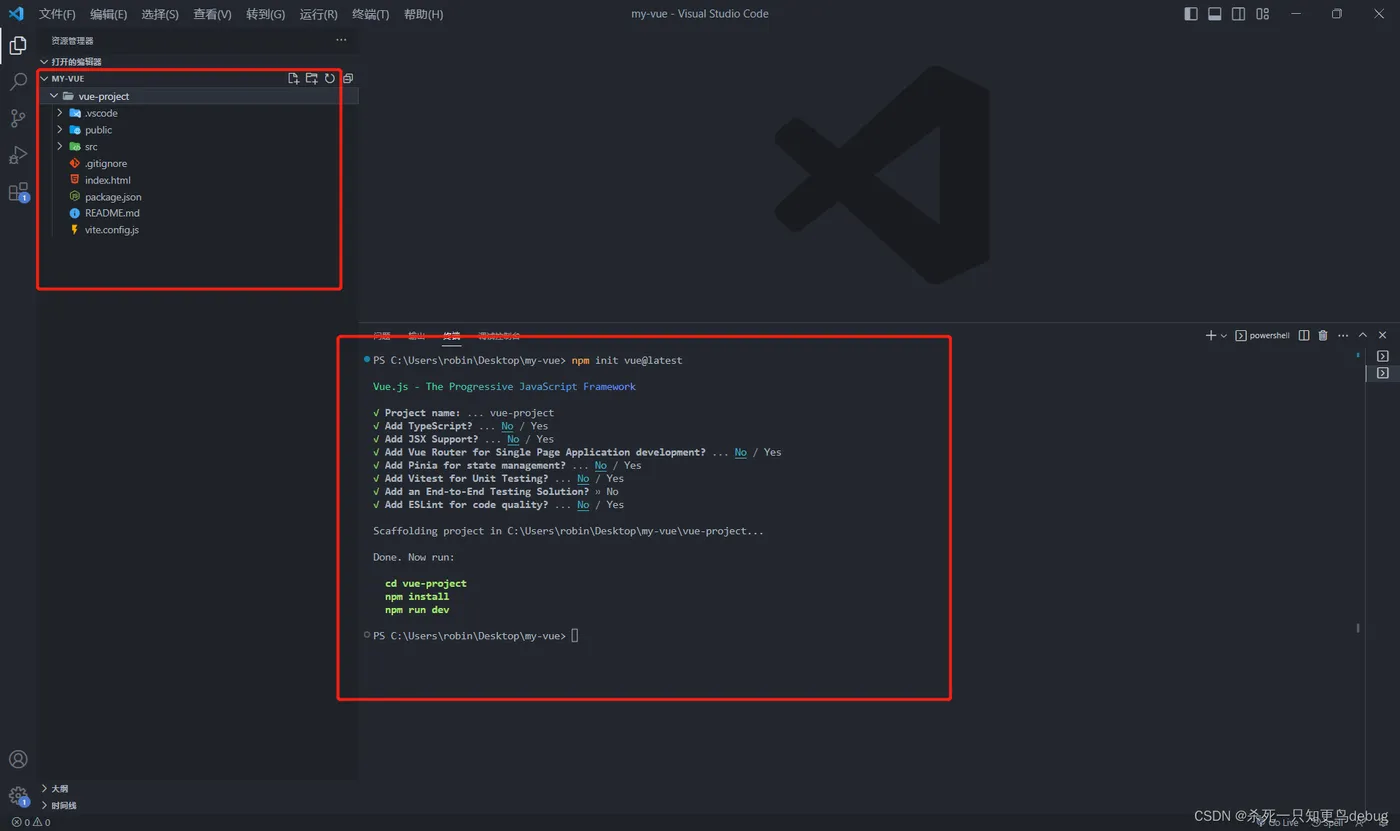
Task: Open the Manage gear menu
Action: (x=18, y=796)
